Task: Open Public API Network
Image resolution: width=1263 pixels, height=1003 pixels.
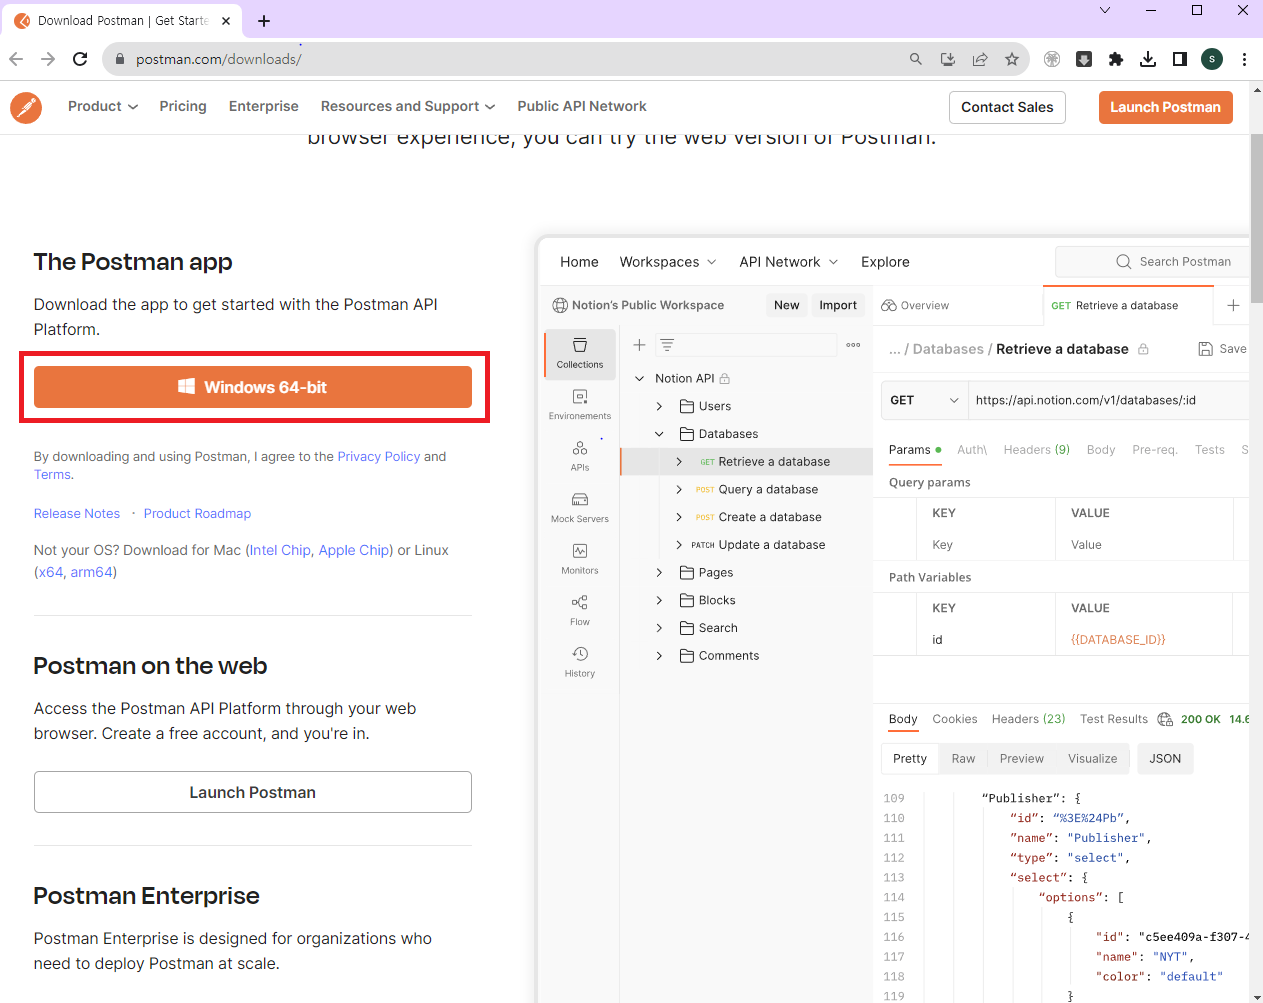Action: (582, 106)
